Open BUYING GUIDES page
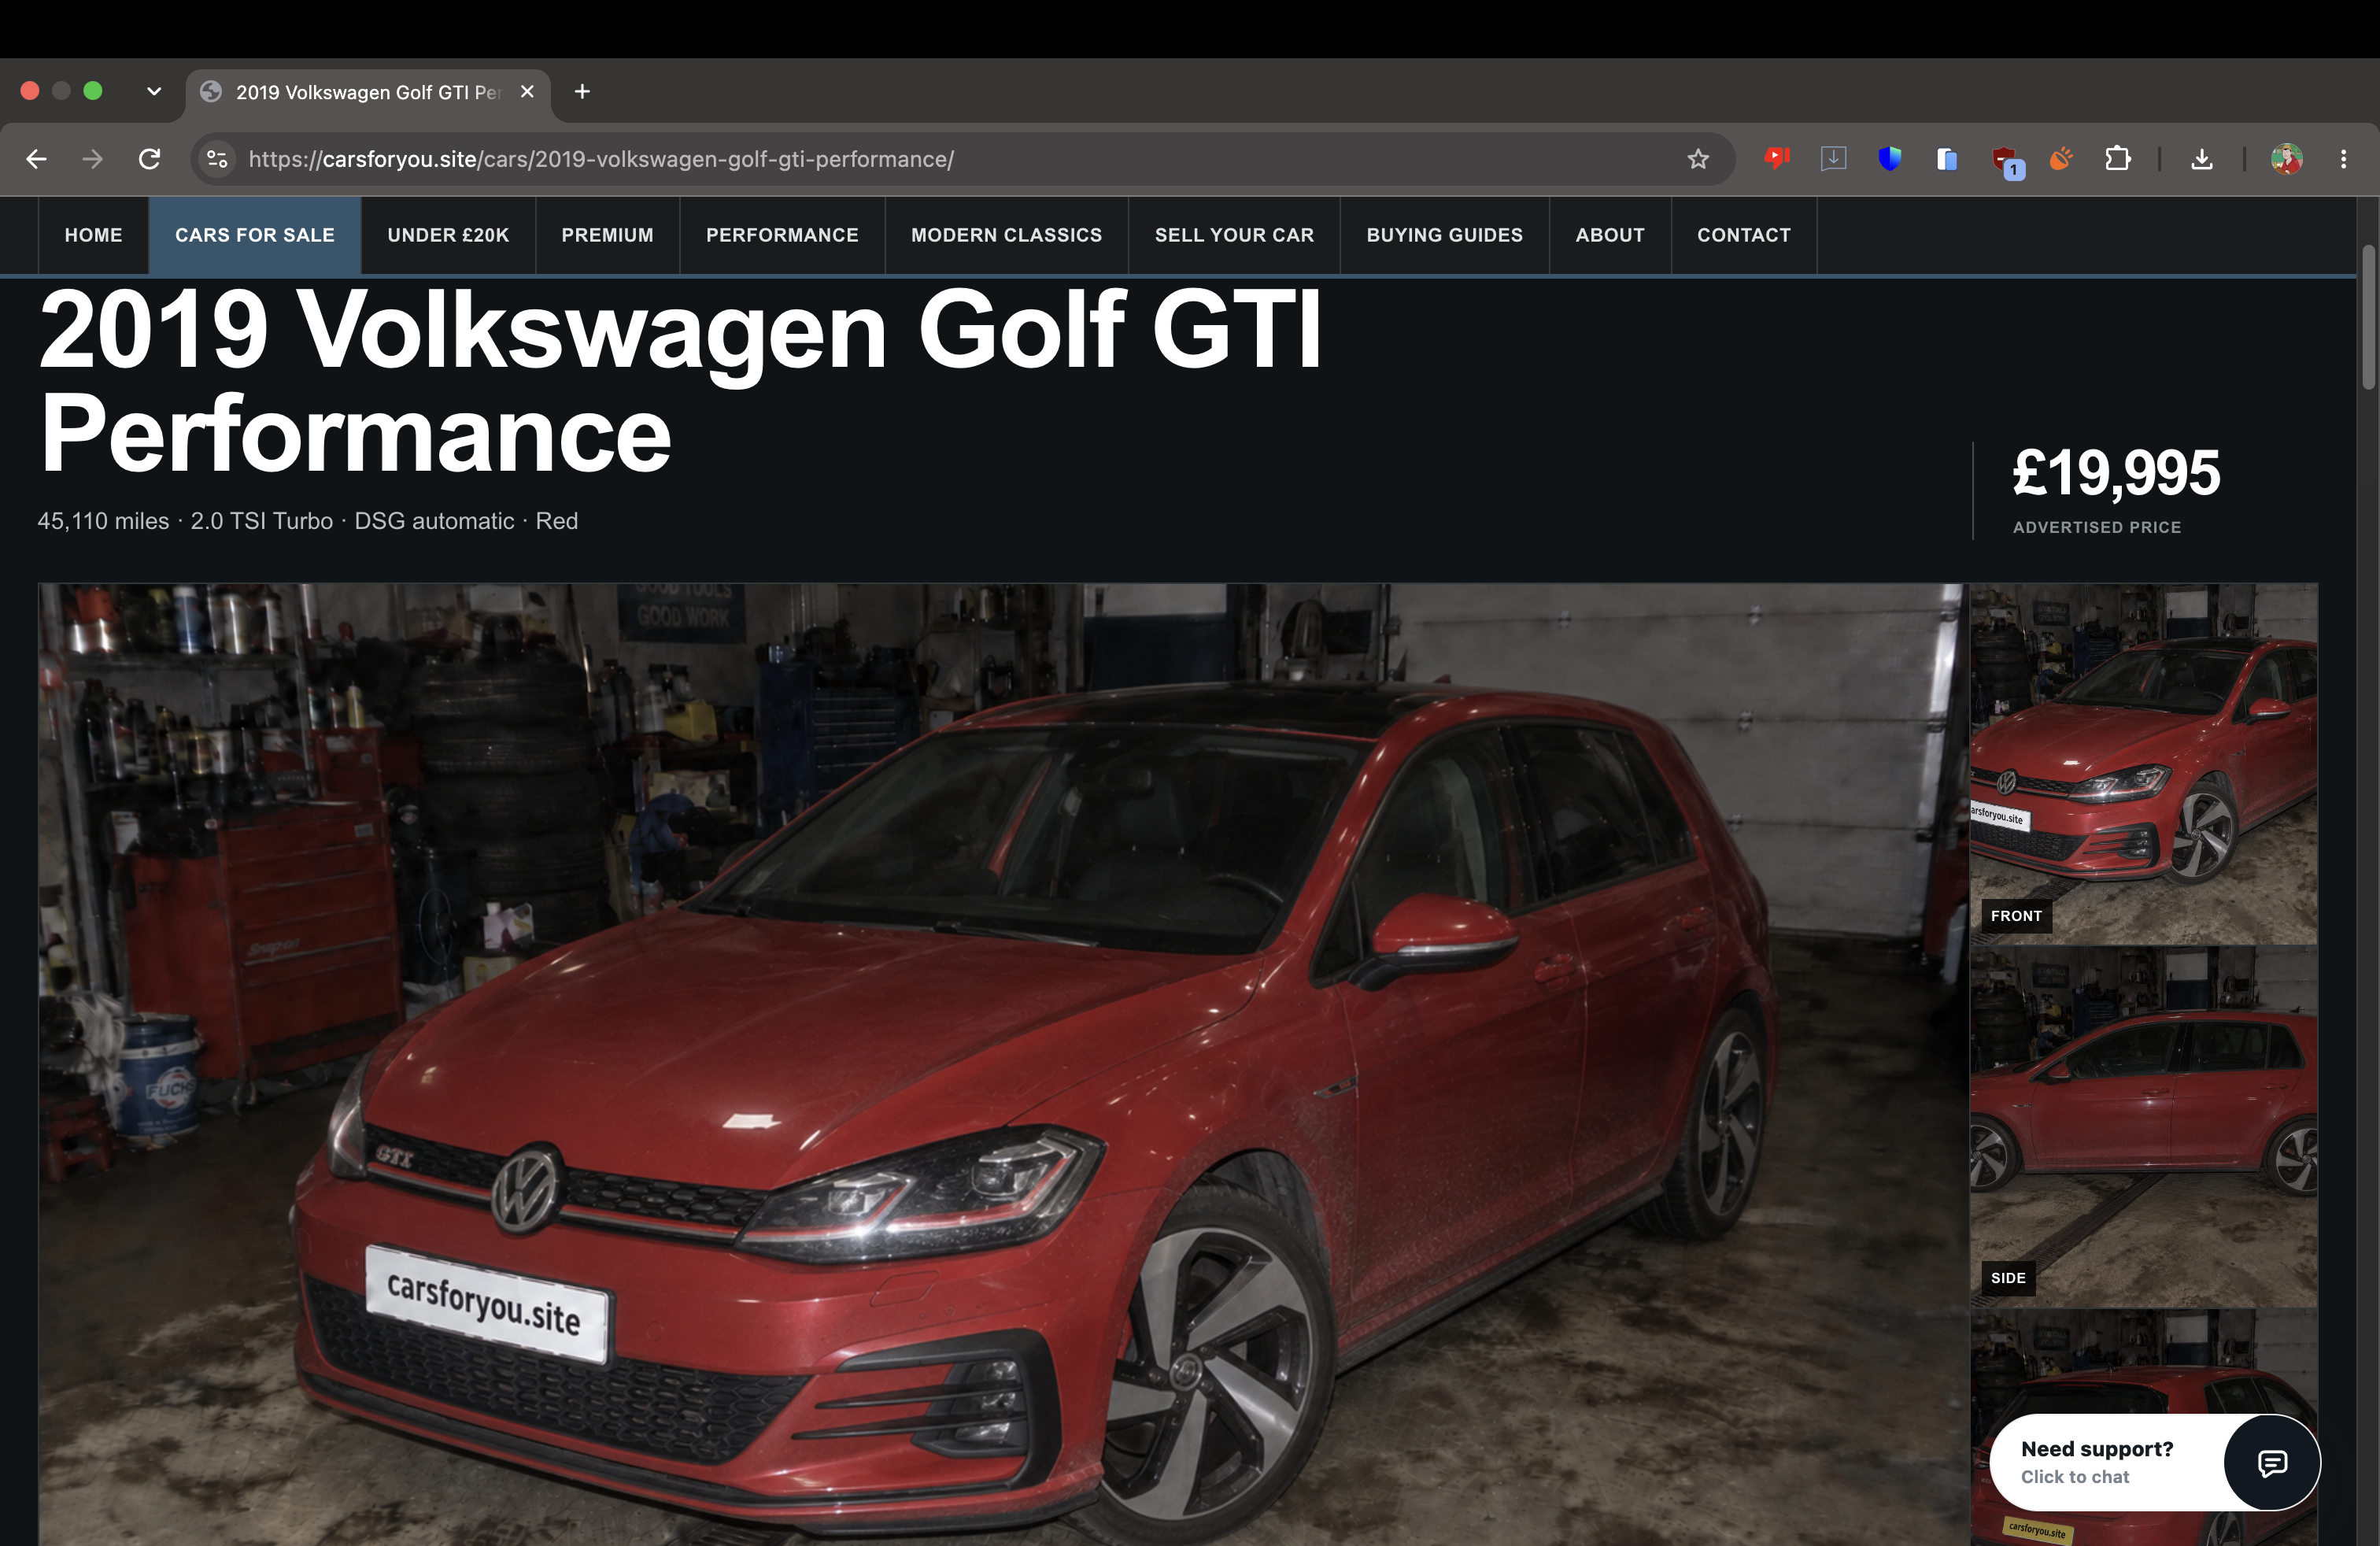 [1445, 235]
